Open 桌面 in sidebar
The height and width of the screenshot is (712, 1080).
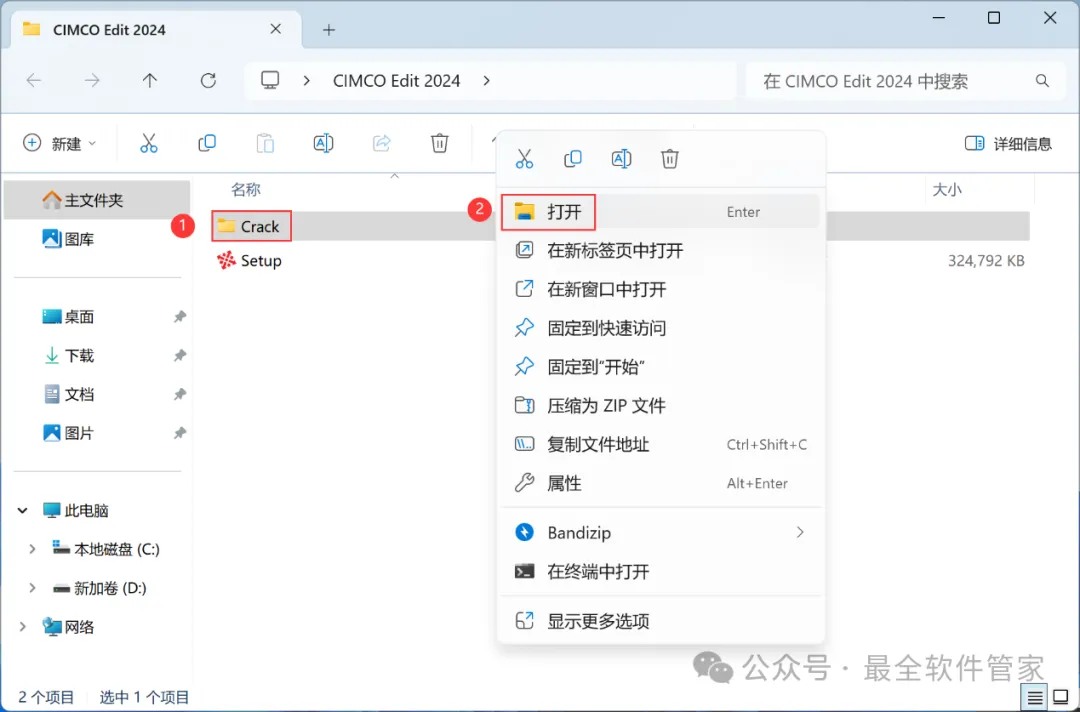(69, 317)
